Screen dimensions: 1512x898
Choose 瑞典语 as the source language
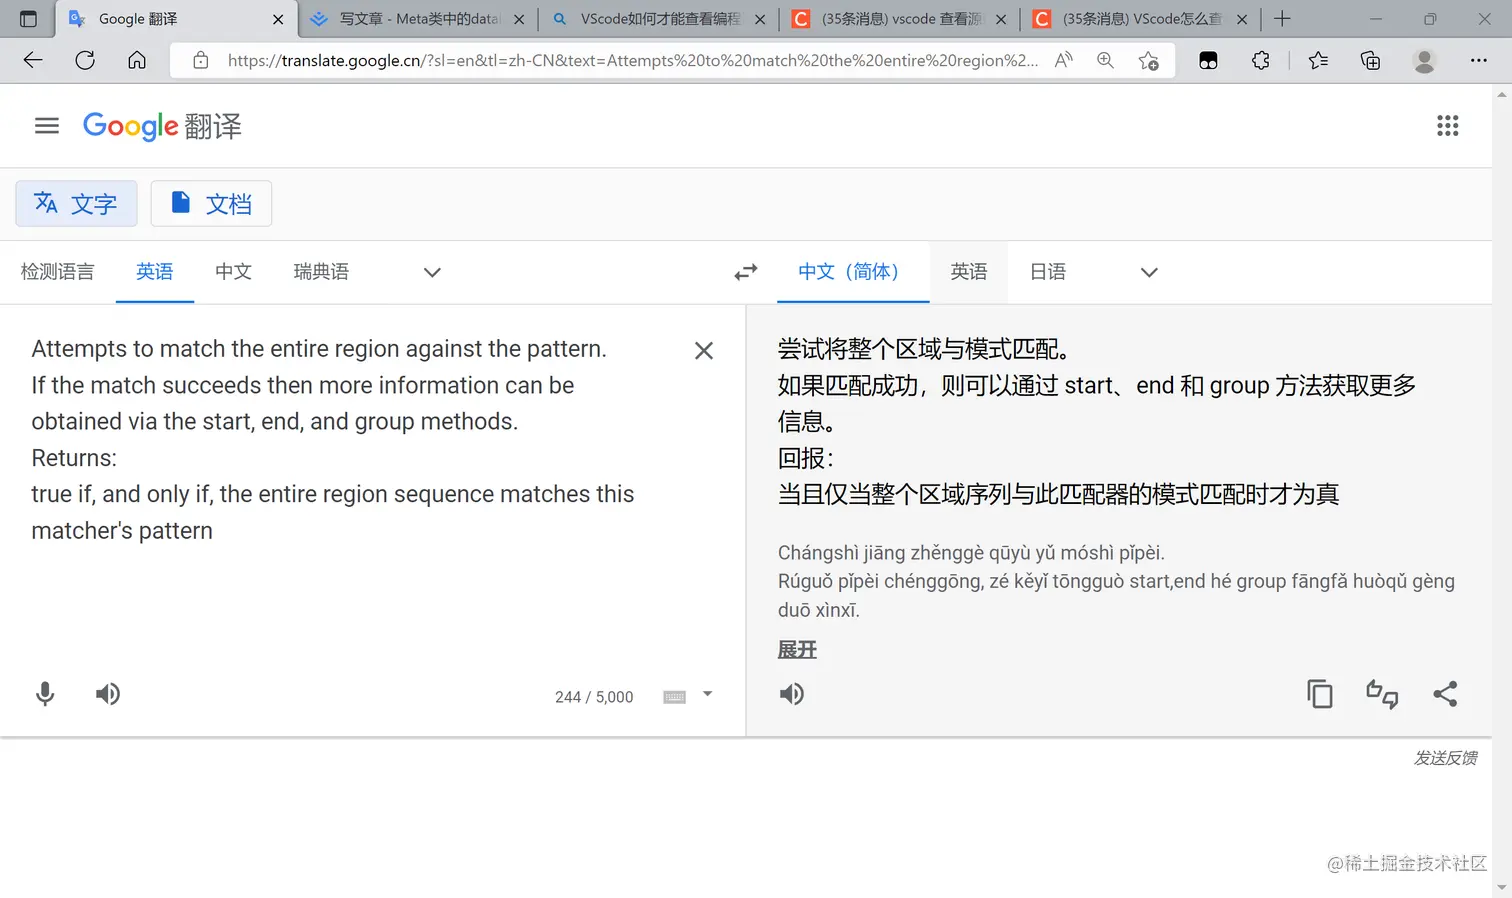tap(321, 272)
